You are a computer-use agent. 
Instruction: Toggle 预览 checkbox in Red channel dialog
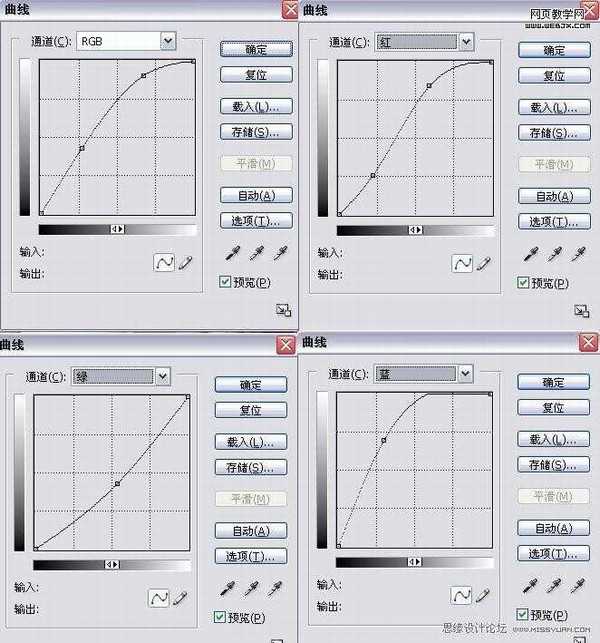pyautogui.click(x=523, y=283)
